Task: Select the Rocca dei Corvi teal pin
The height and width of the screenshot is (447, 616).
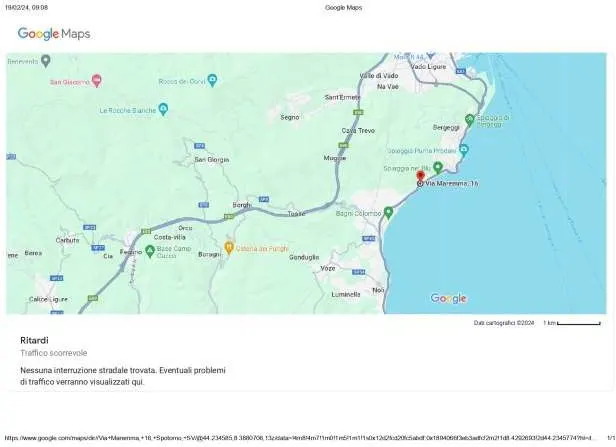Action: click(212, 81)
